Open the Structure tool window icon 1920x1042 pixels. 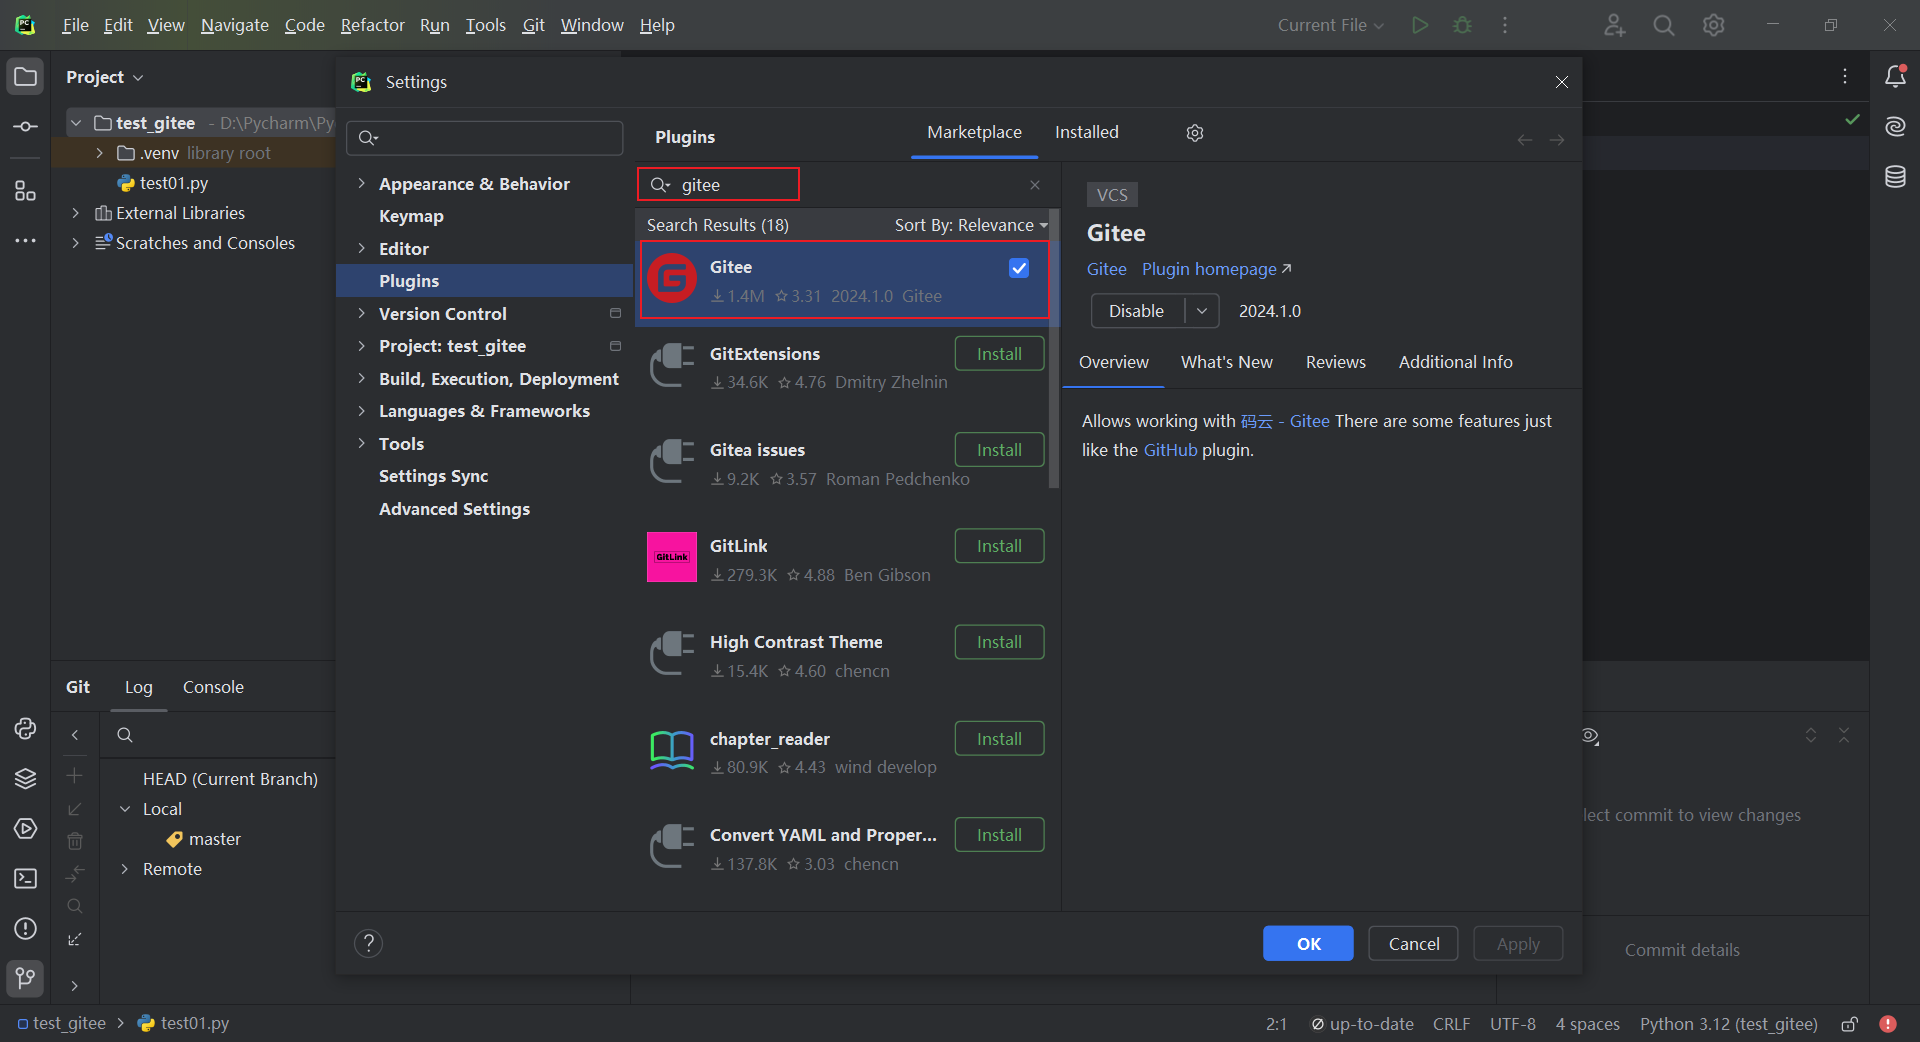click(x=25, y=191)
